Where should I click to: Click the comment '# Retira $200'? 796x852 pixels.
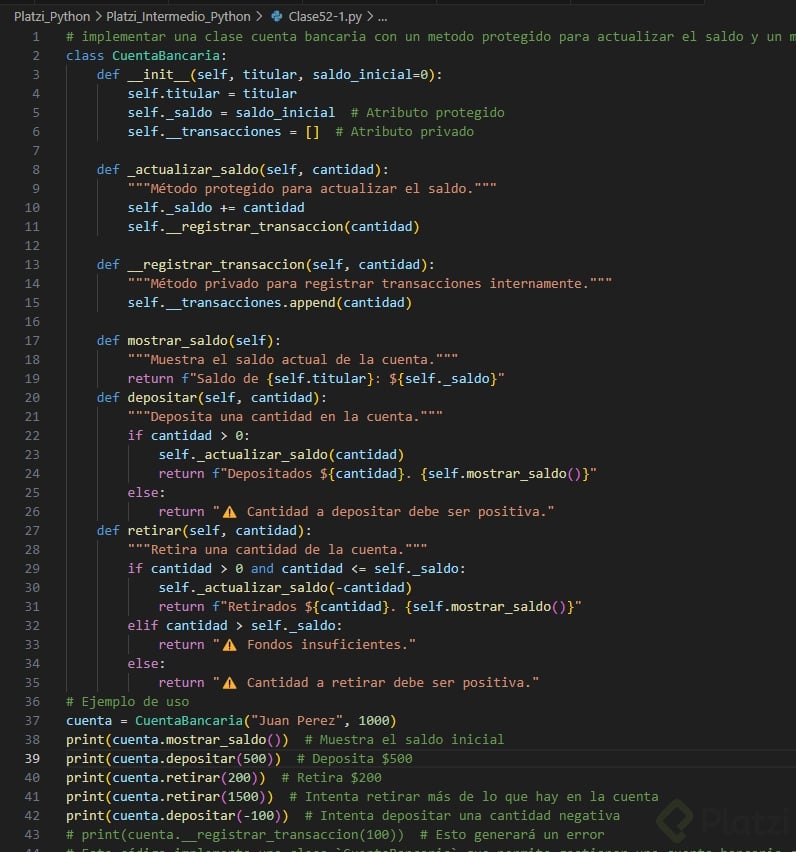[x=331, y=778]
